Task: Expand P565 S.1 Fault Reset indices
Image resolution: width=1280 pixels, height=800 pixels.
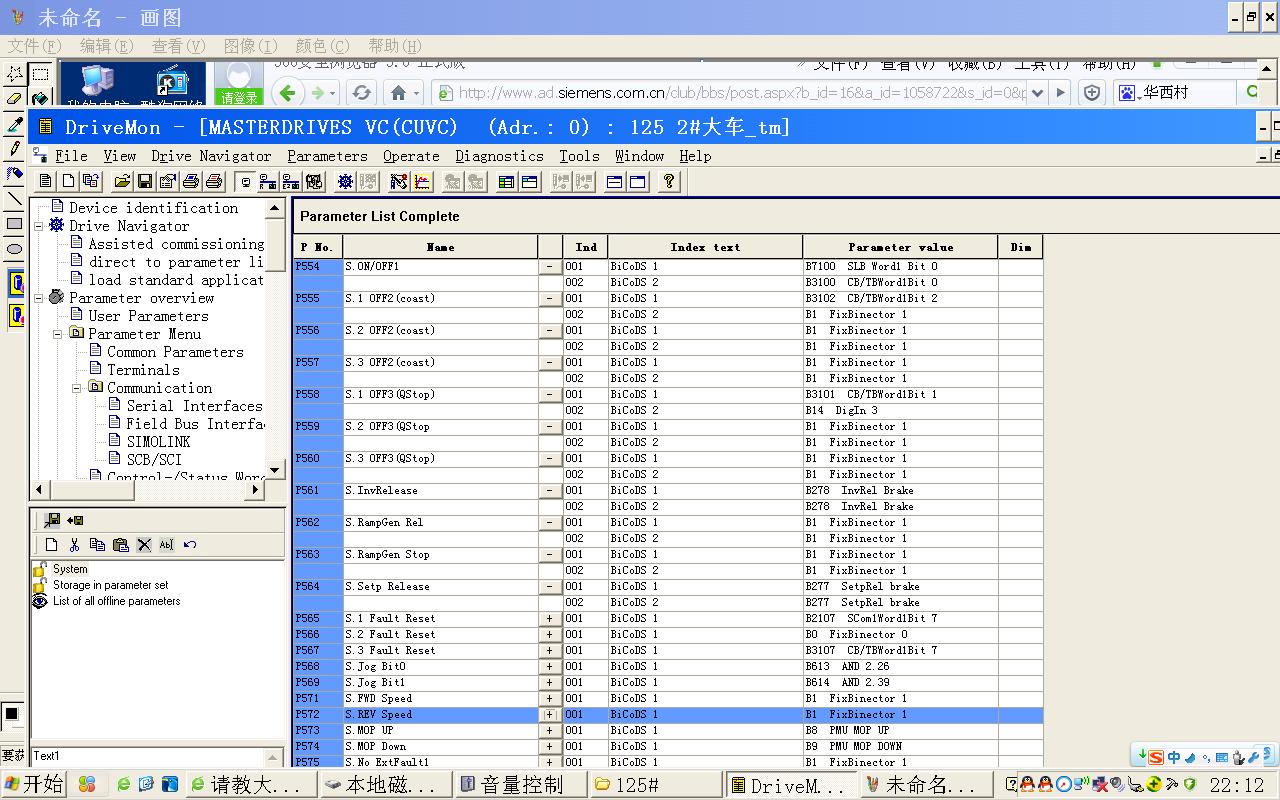Action: 550,619
